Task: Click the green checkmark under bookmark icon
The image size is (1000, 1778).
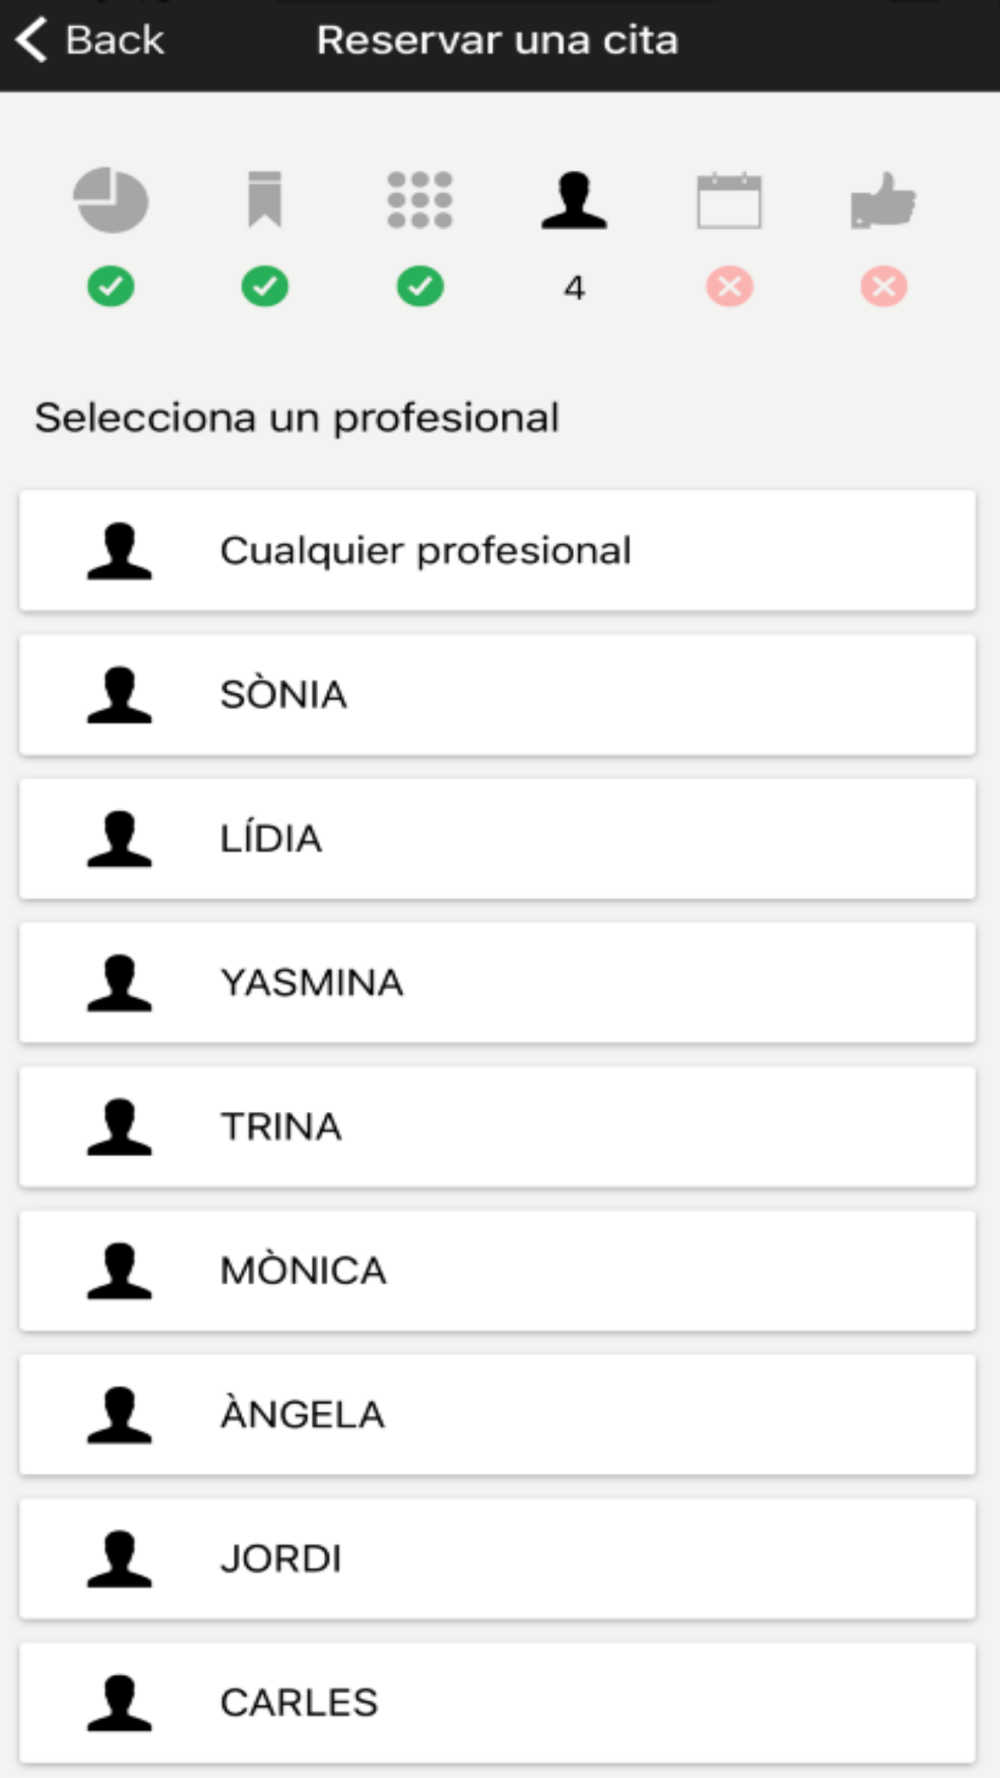Action: [x=265, y=287]
